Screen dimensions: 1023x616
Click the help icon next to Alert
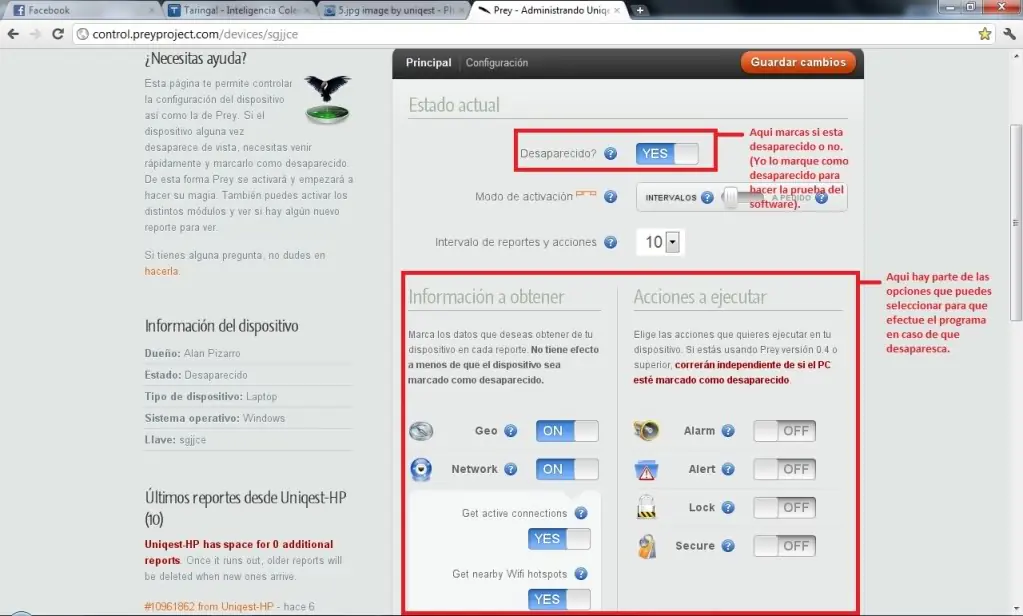(728, 469)
